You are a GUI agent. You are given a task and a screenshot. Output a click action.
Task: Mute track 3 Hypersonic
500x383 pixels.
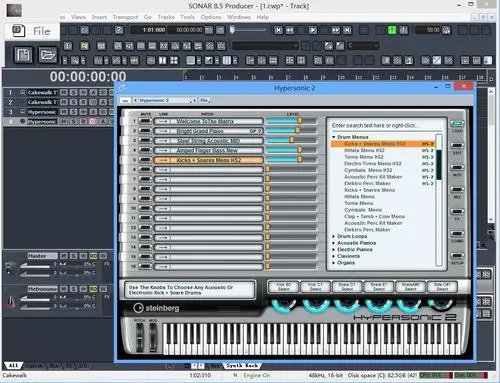[64, 112]
